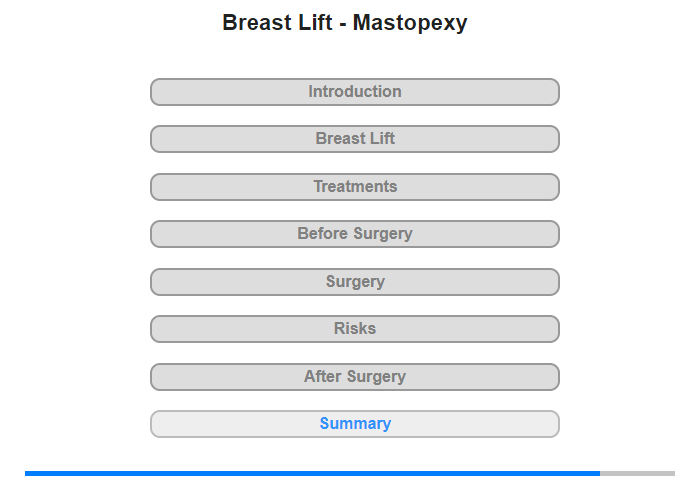Open the Introduction section
The height and width of the screenshot is (480, 700).
355,92
